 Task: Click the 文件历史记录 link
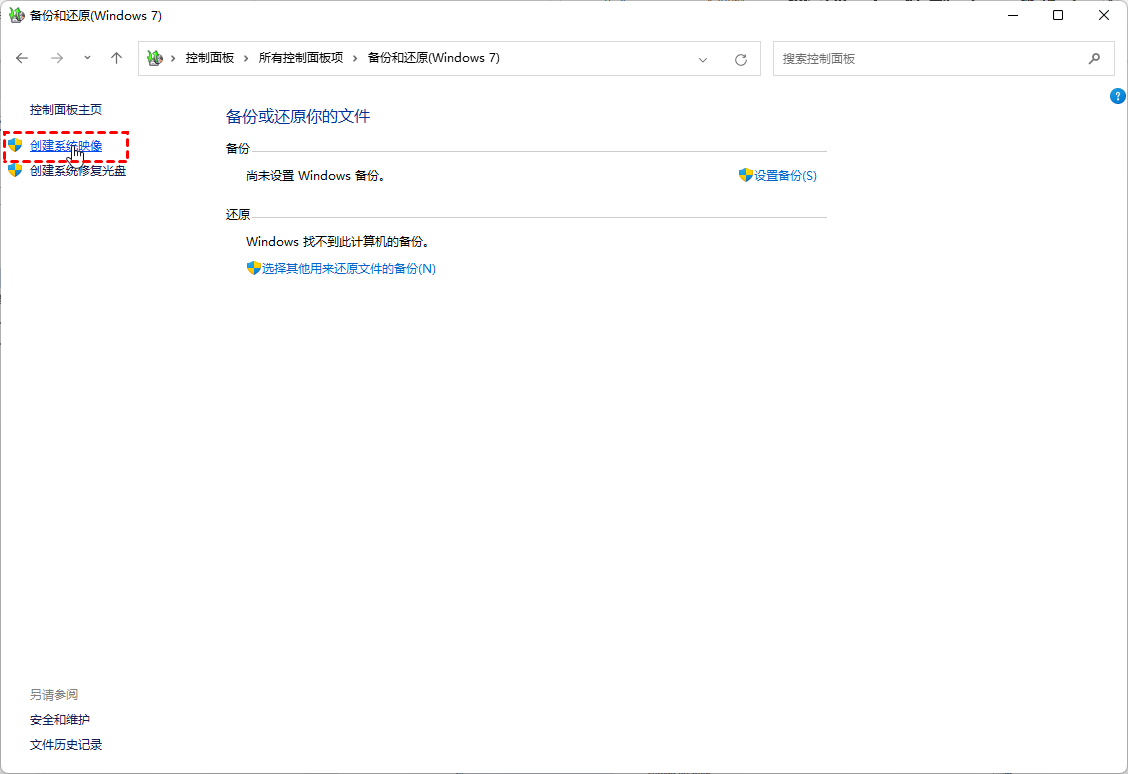(x=66, y=744)
